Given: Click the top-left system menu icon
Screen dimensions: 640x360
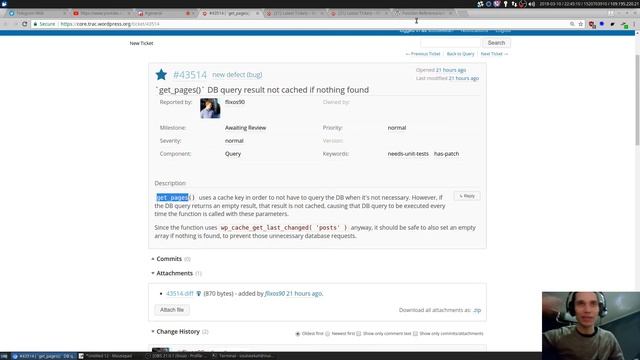Looking at the screenshot, I should pyautogui.click(x=4, y=4).
